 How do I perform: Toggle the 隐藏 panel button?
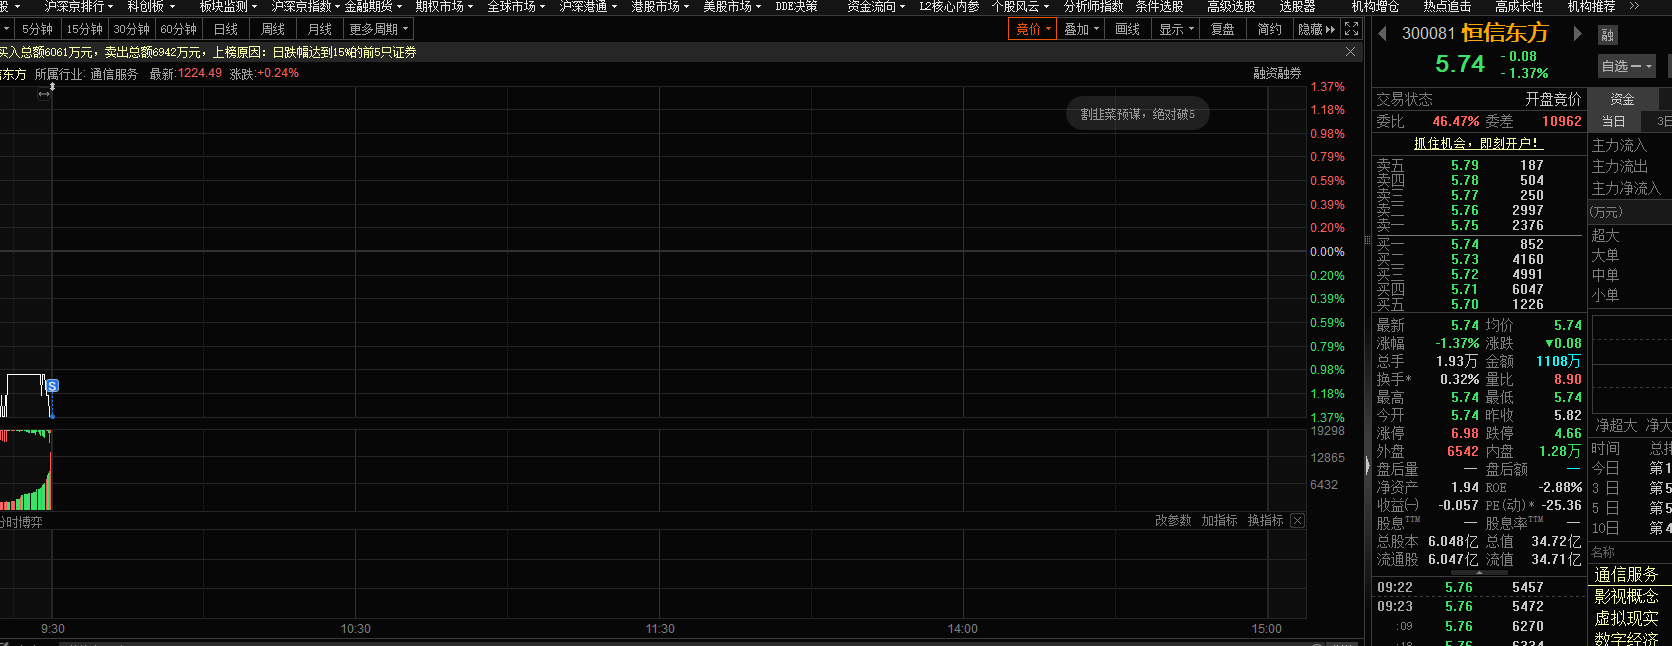point(1316,29)
